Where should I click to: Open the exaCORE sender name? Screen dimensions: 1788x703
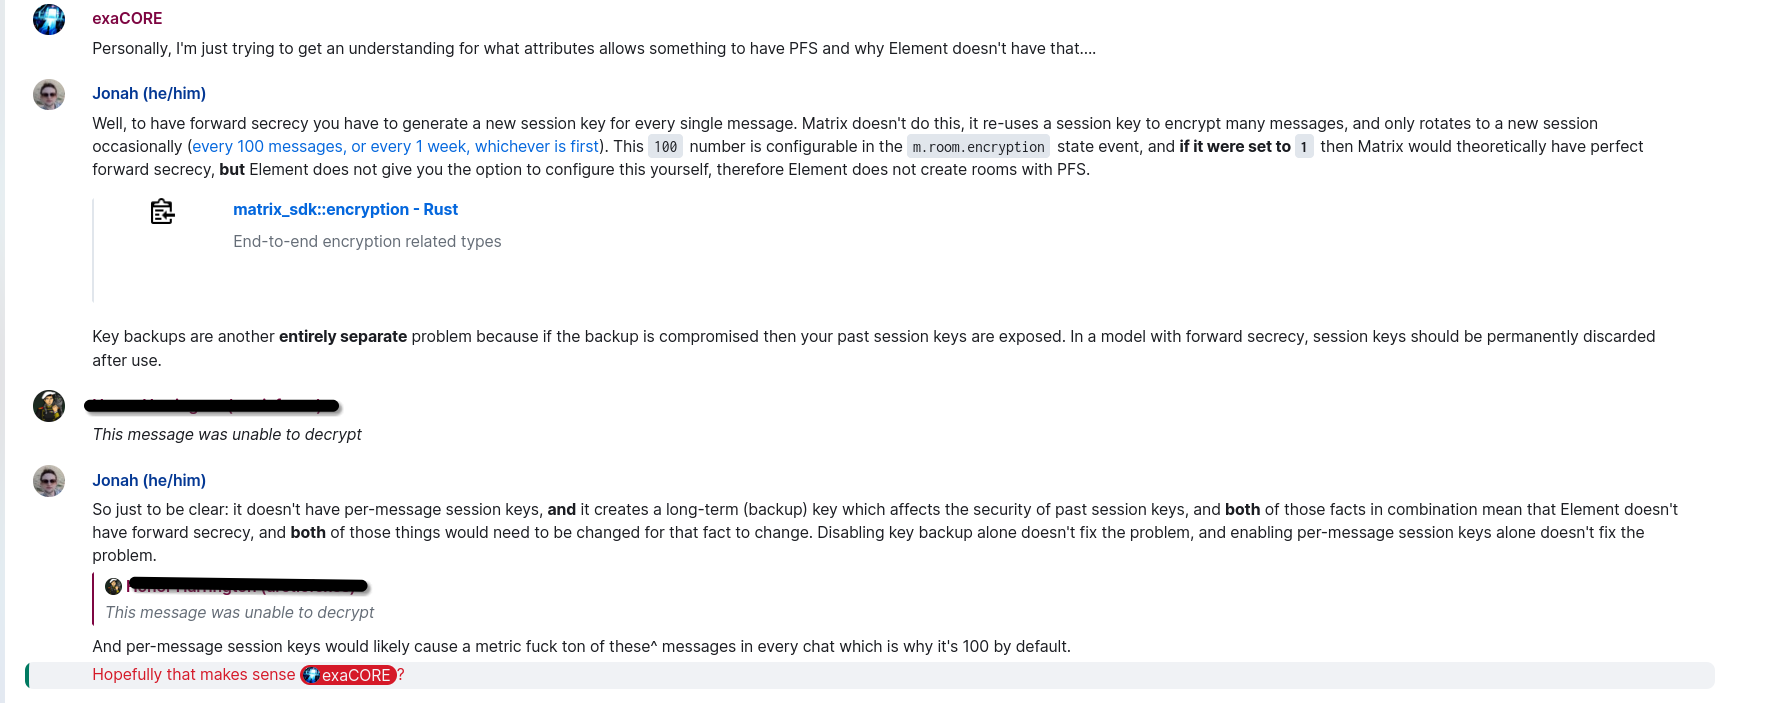point(127,18)
